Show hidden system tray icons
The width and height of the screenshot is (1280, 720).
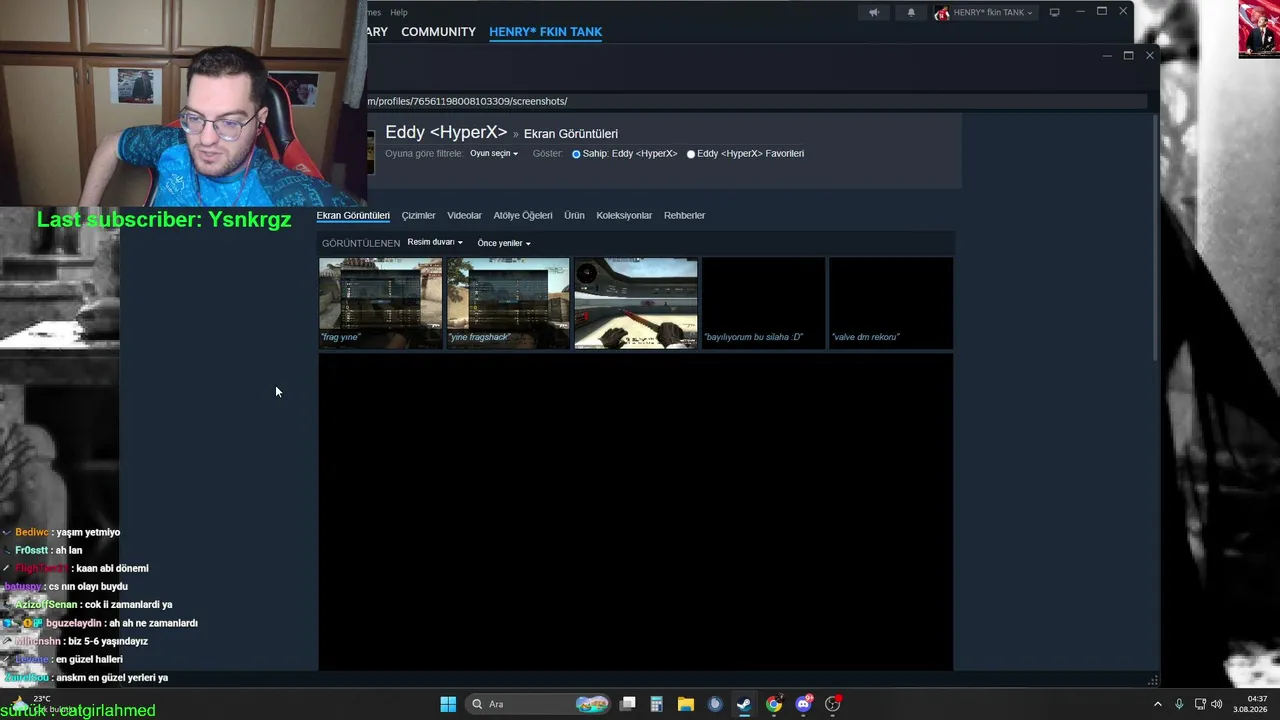point(1158,704)
